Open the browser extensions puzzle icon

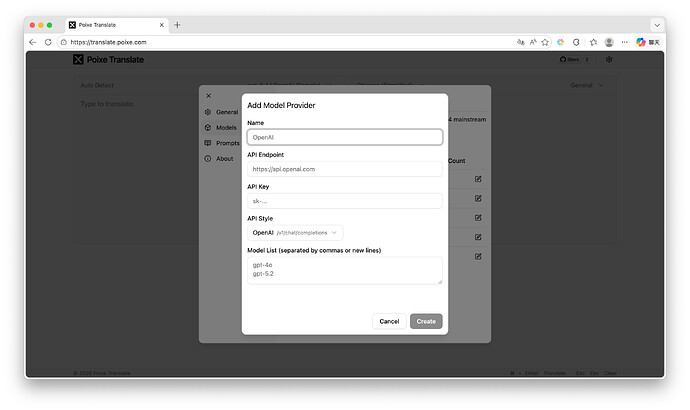[576, 42]
